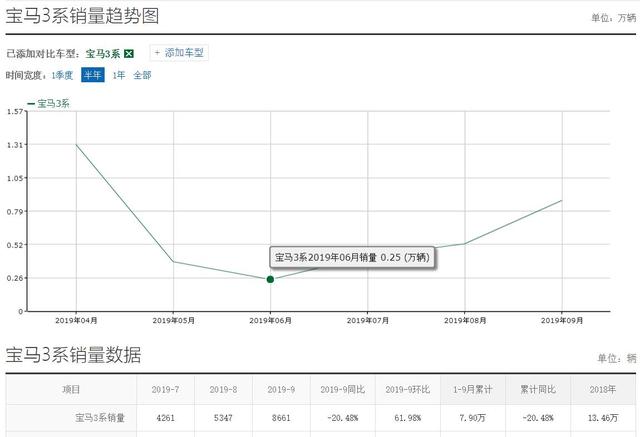Click the 单位：万辆 label
Screen dimensions: 640x437
[x=614, y=18]
